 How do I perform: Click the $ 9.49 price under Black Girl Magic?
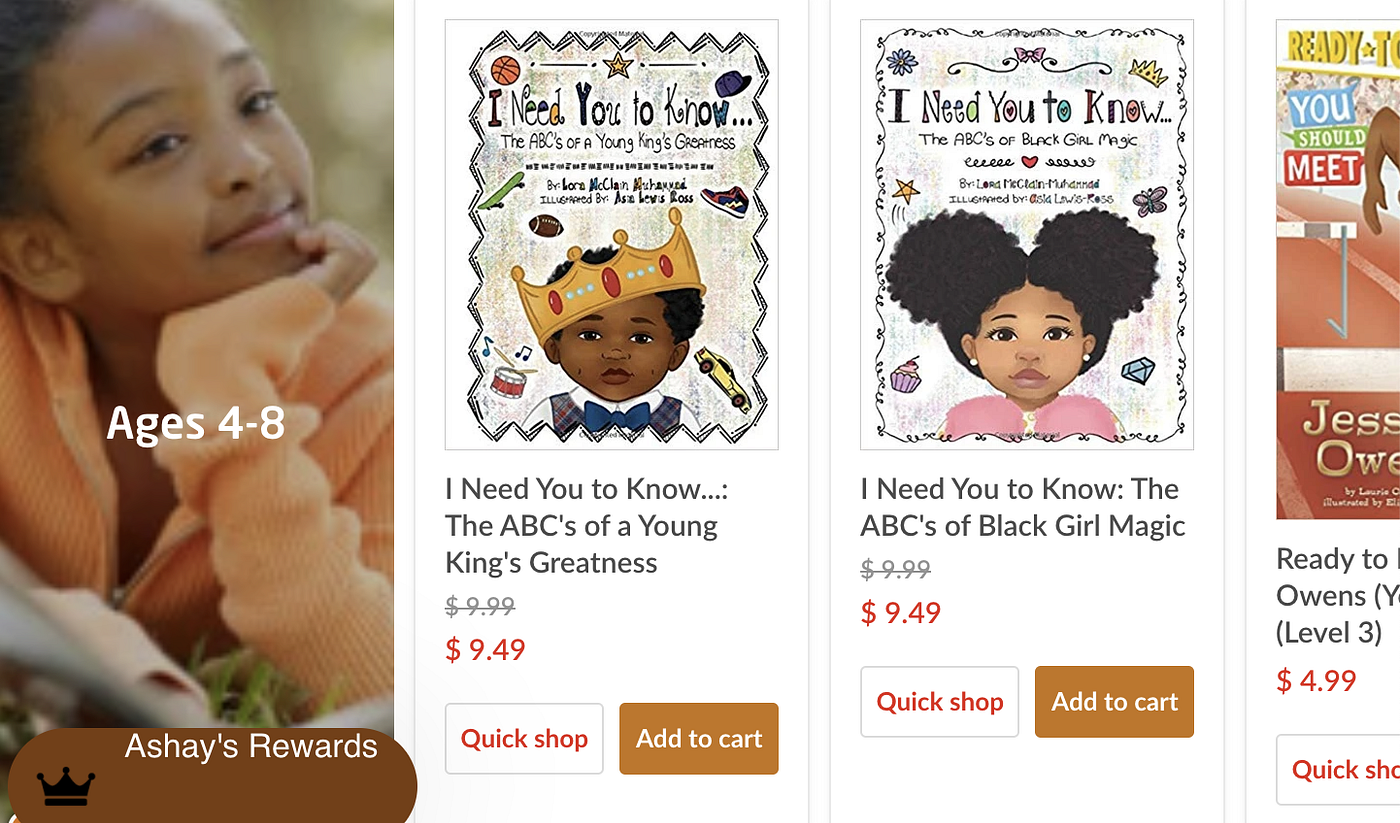[x=900, y=612]
